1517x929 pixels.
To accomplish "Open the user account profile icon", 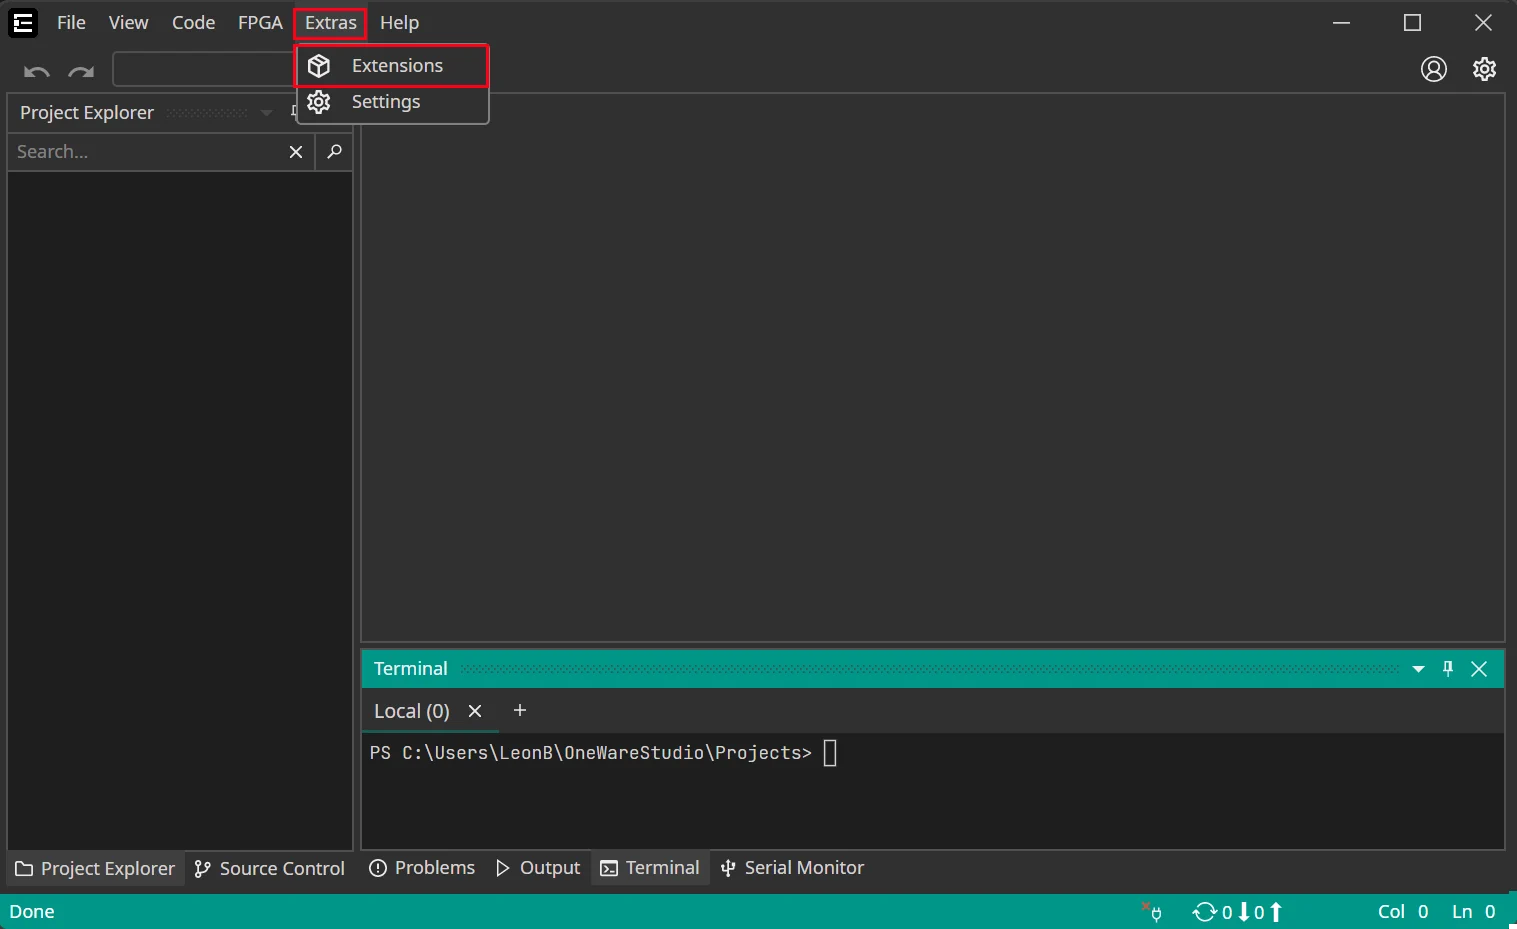I will point(1433,69).
